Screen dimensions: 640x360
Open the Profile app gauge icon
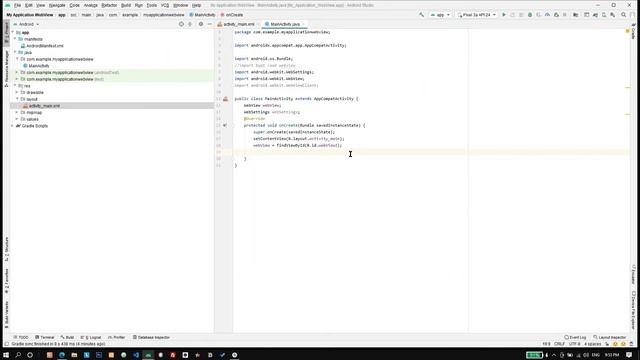point(547,15)
